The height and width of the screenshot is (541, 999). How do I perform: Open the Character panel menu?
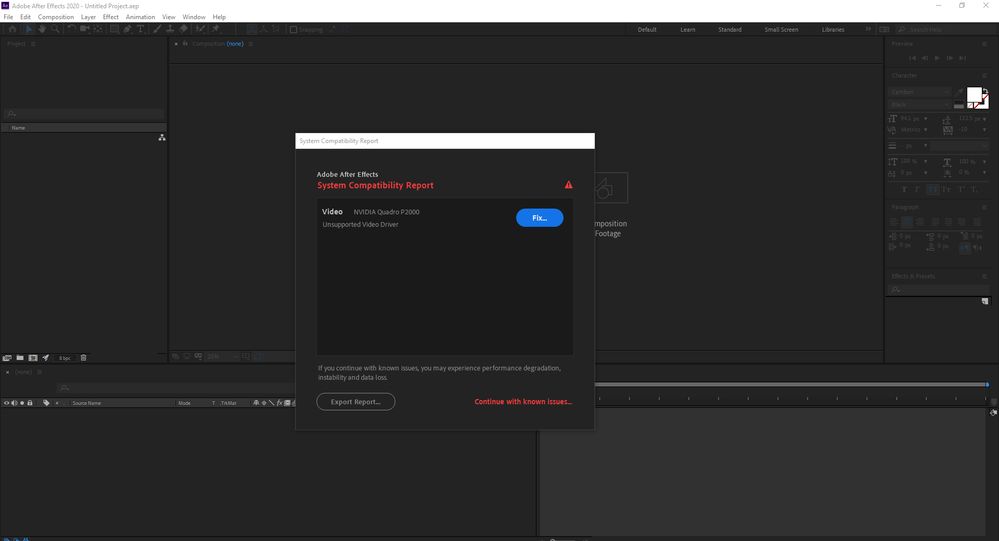click(x=984, y=75)
